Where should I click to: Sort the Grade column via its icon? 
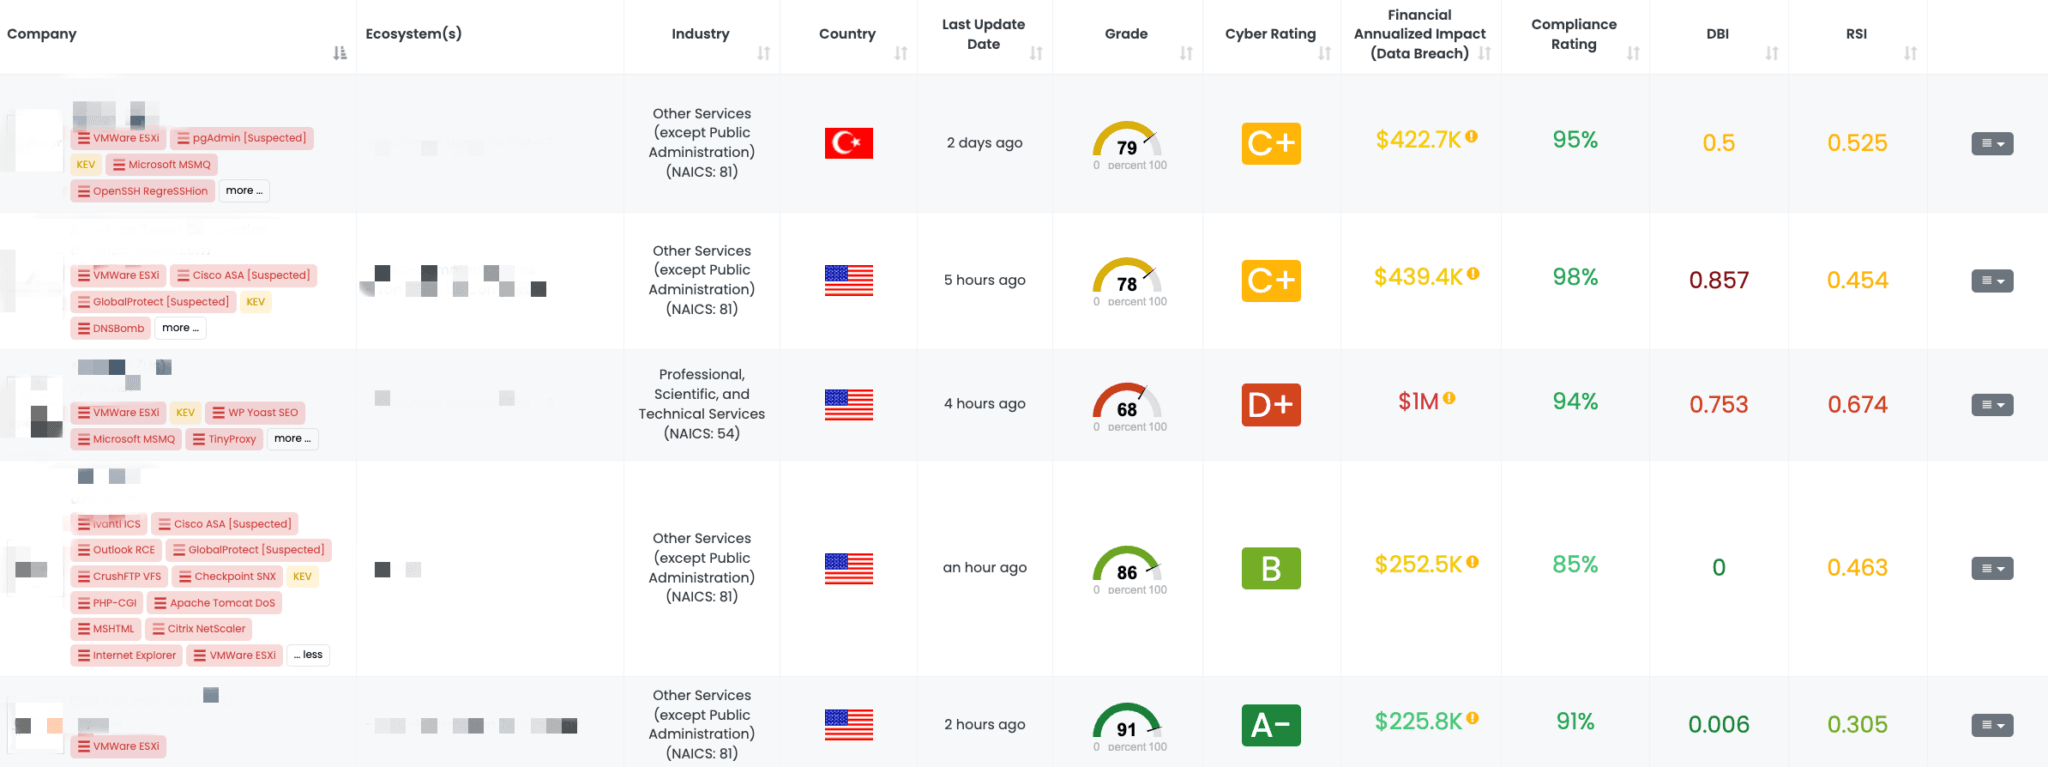click(x=1186, y=53)
